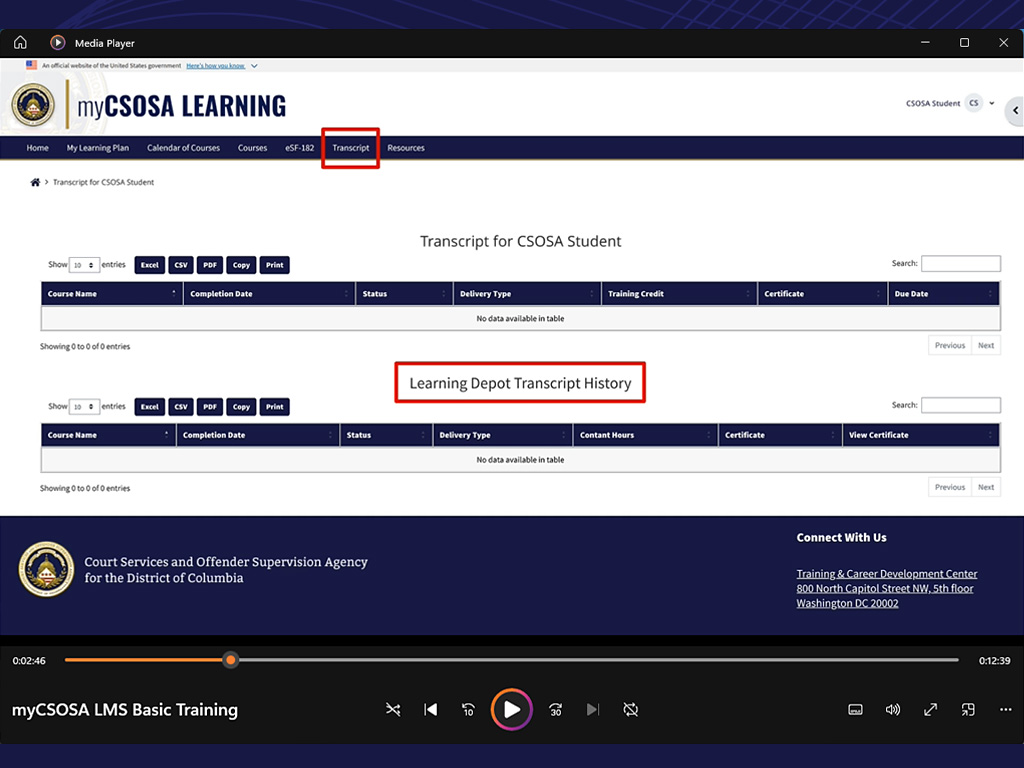Open the Show entries dropdown for the first table

[x=85, y=265]
